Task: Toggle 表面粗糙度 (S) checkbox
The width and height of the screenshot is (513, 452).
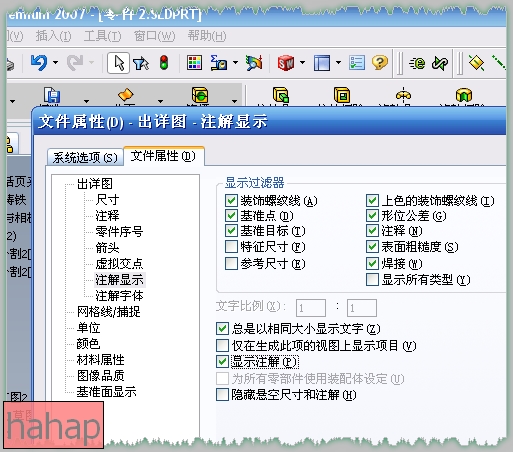Action: [x=372, y=247]
